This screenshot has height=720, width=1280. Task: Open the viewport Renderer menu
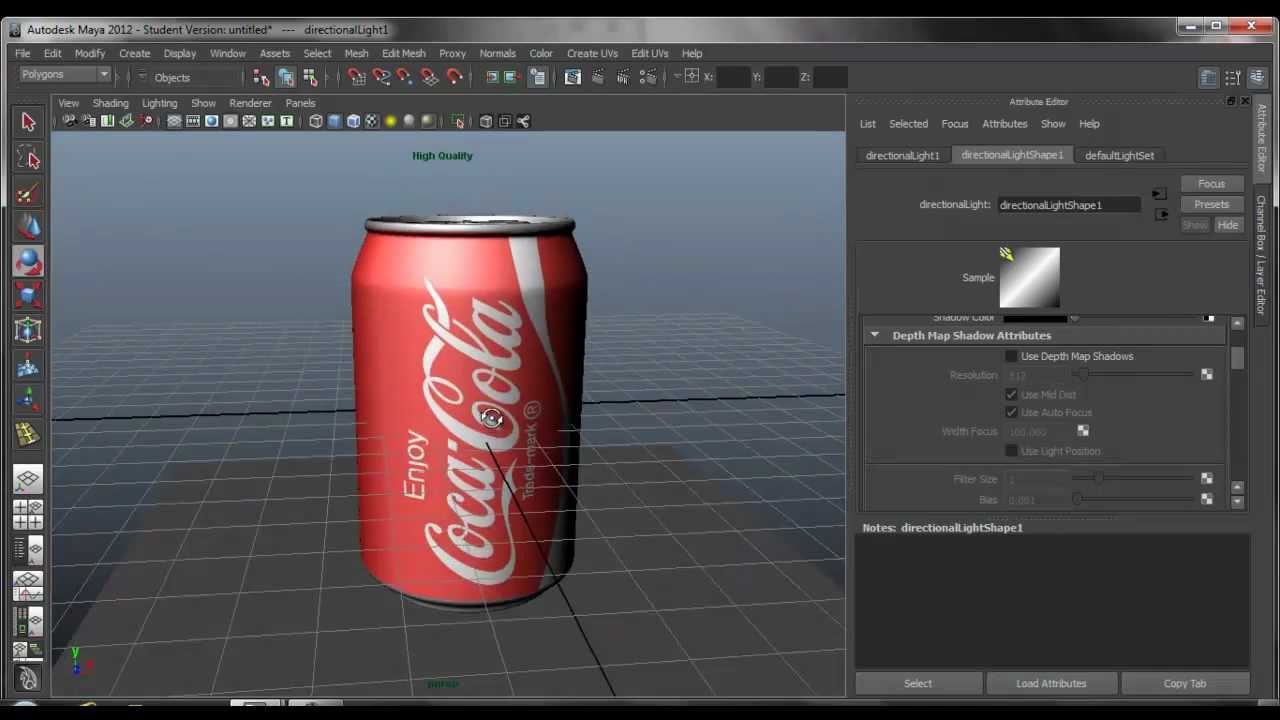tap(250, 103)
